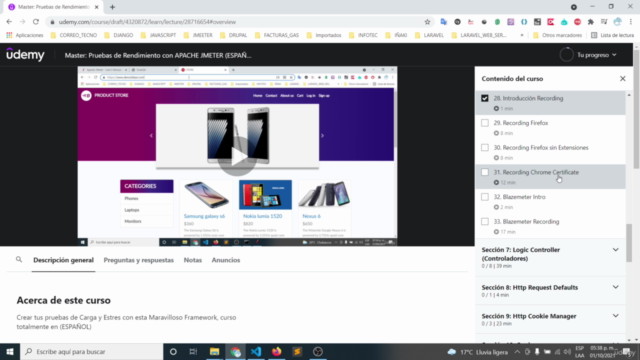Check lecture 30 Recording Firefox sin Extensiones
The height and width of the screenshot is (360, 640).
pyautogui.click(x=484, y=148)
